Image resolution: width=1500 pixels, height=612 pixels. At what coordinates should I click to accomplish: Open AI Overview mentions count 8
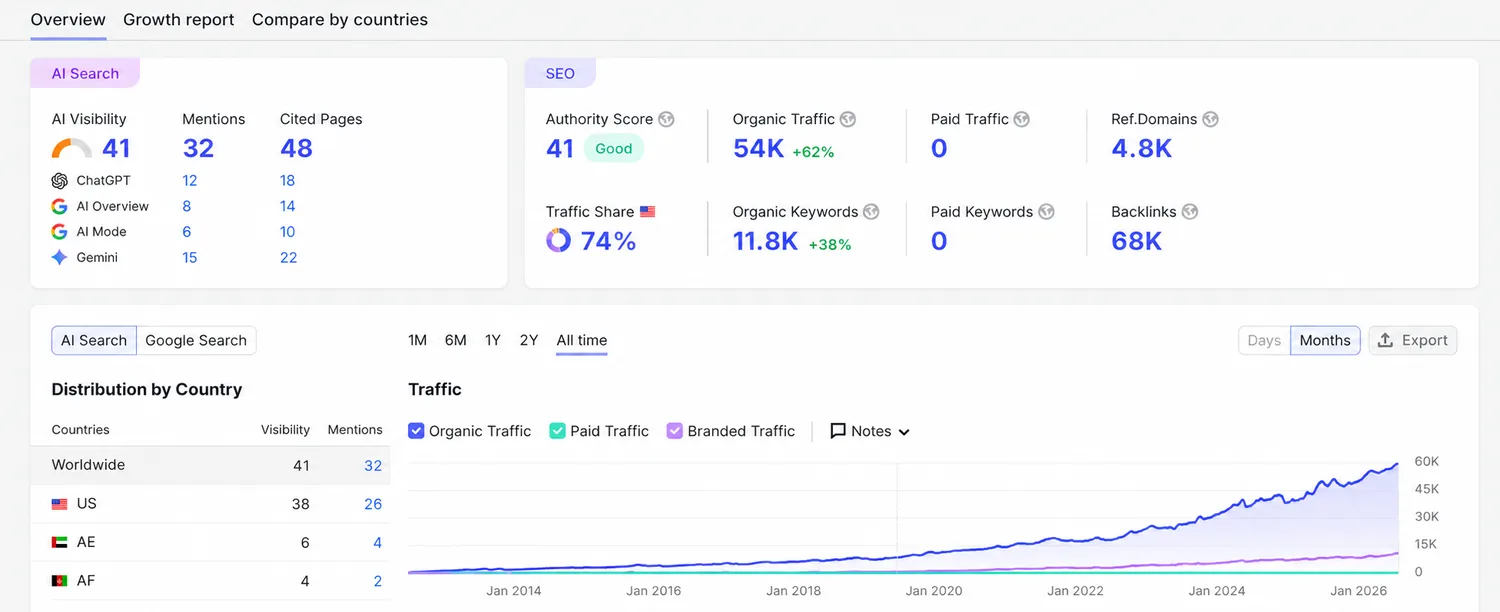click(186, 206)
